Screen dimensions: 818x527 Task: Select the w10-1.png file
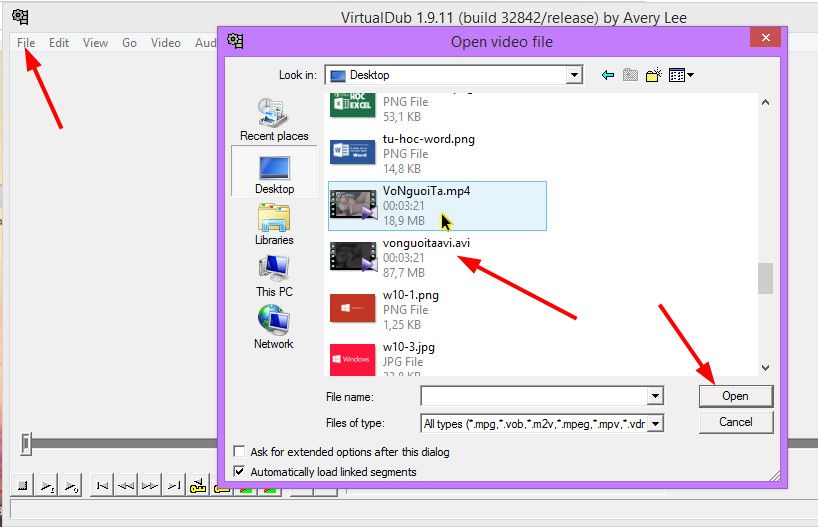437,309
